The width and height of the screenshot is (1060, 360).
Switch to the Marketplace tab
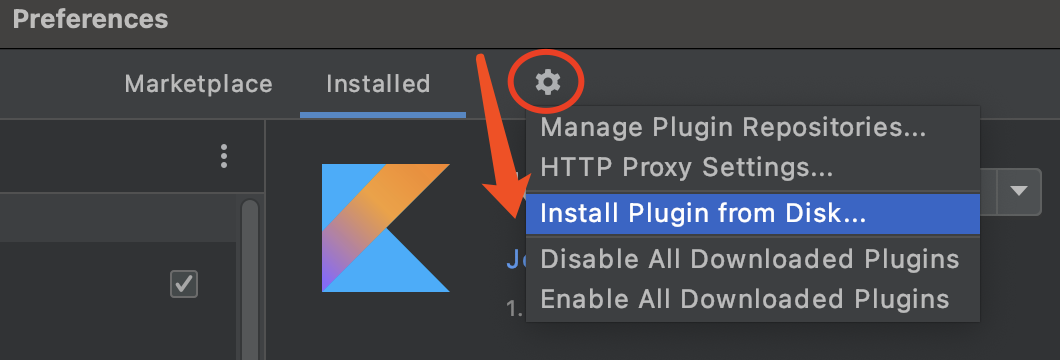pyautogui.click(x=198, y=84)
